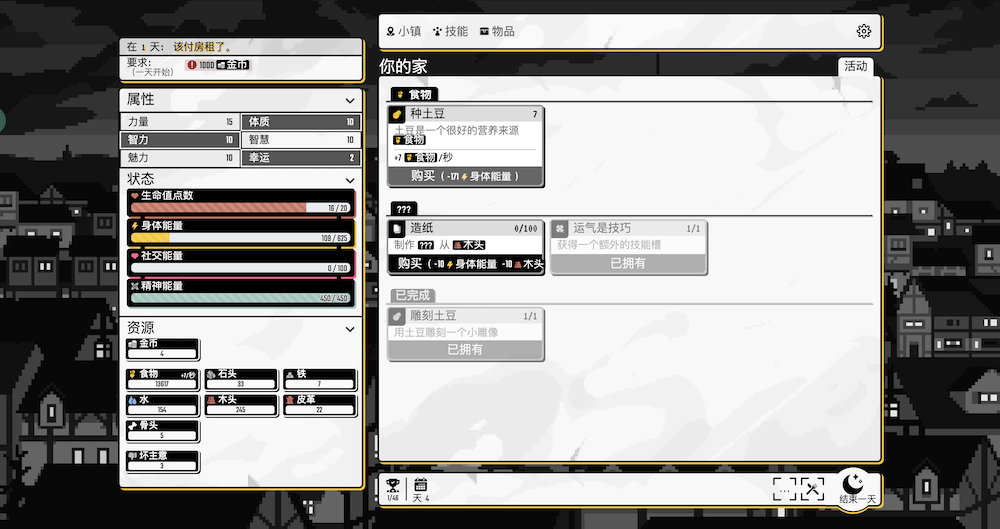Click the bracketed ellipsis icon

785,488
